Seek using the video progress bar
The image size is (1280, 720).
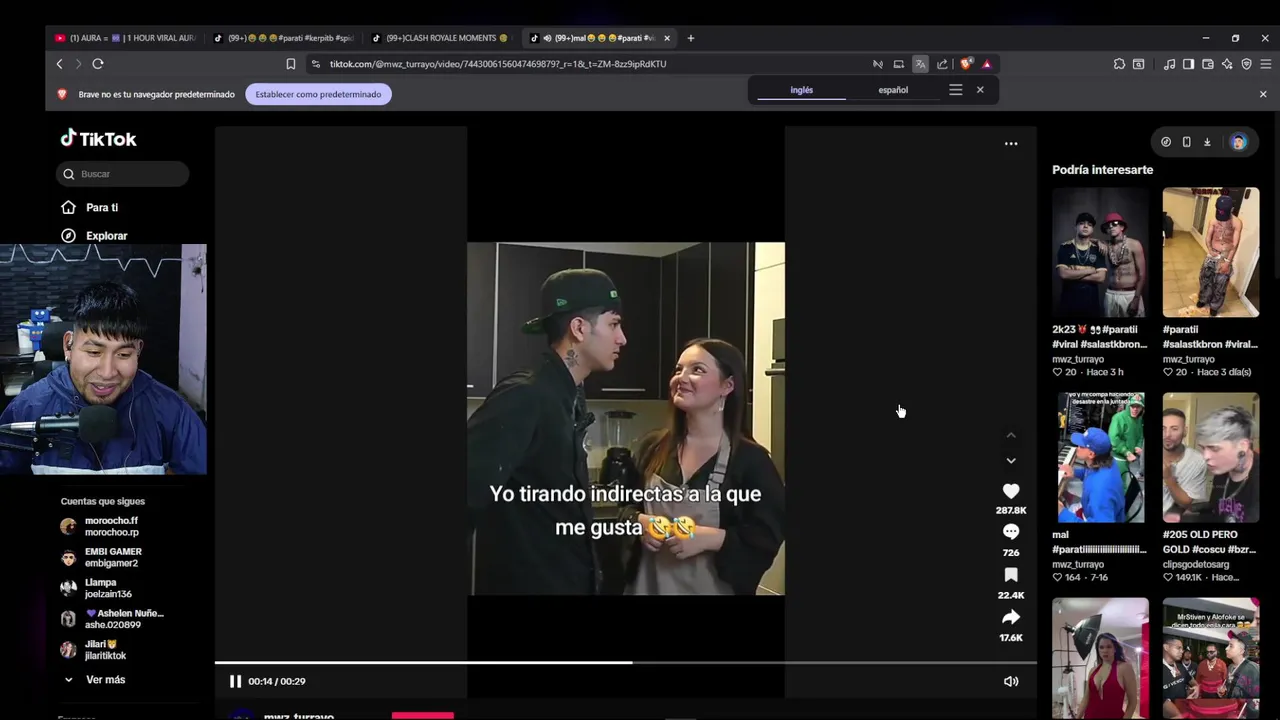click(626, 662)
